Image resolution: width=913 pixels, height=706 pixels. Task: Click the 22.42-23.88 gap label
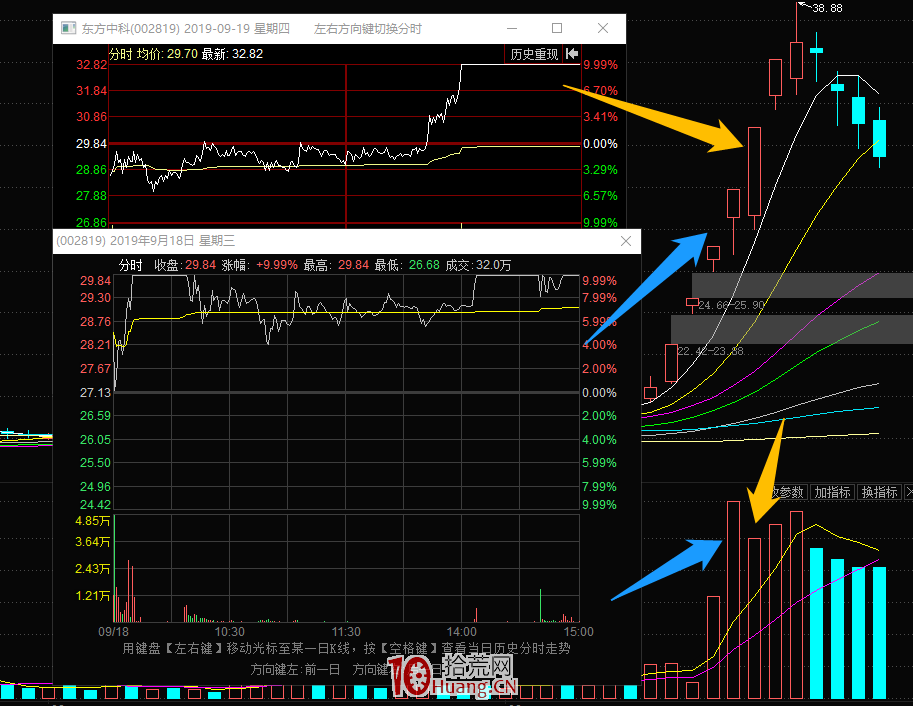pos(710,351)
